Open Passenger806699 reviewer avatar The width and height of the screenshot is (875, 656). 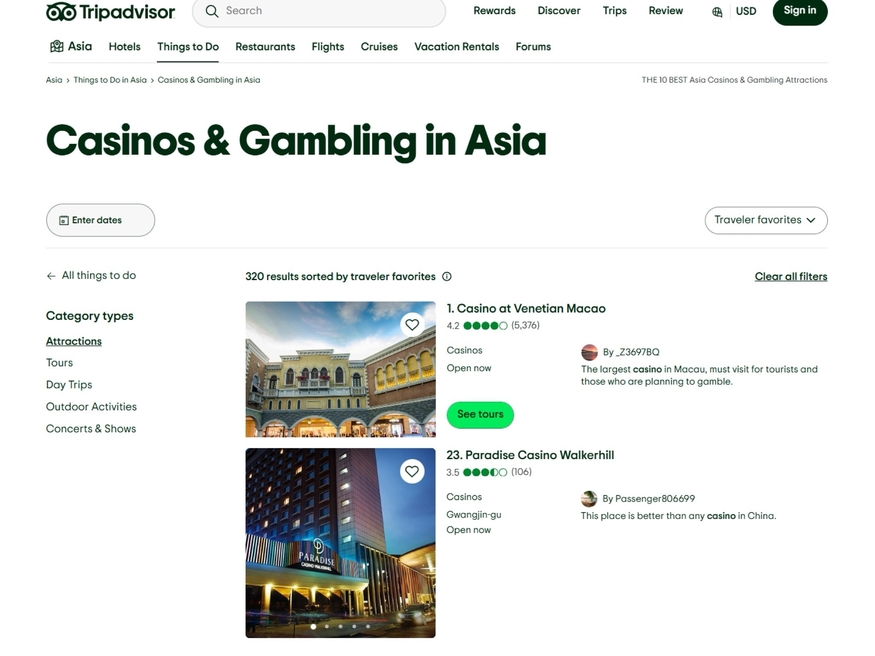pos(589,499)
